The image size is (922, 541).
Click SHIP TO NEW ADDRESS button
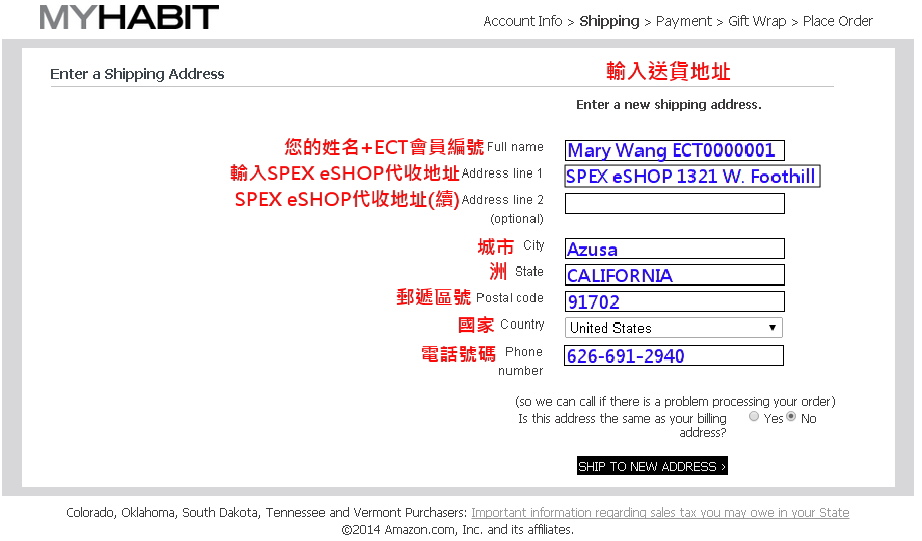(x=652, y=466)
